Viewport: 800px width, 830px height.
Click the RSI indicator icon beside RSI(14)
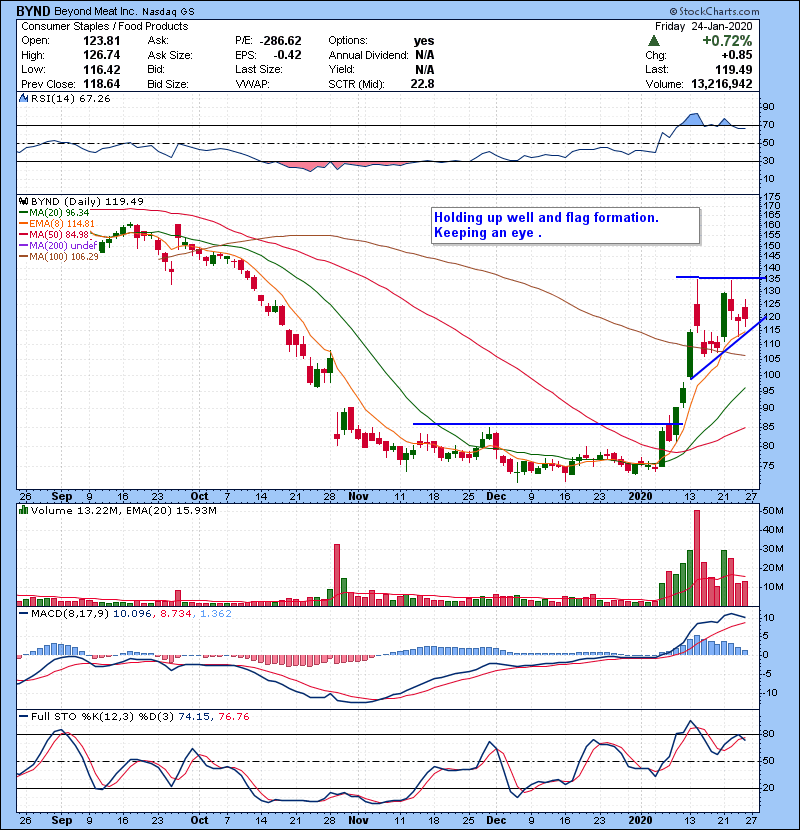[x=23, y=98]
